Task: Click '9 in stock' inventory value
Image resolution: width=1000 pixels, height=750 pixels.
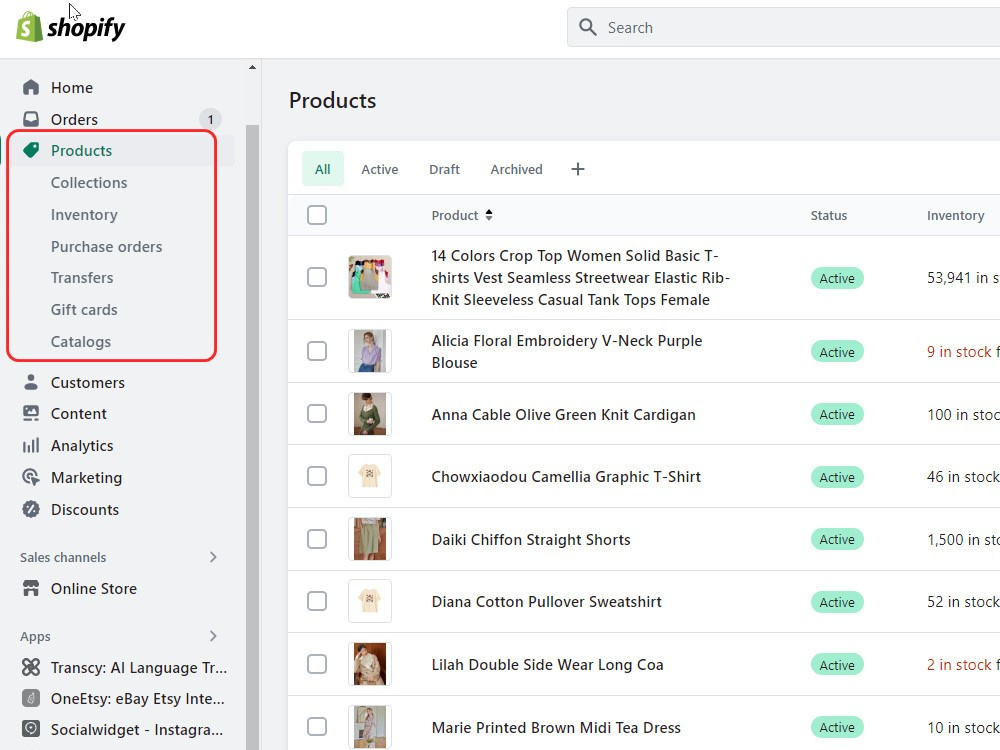Action: [x=959, y=351]
